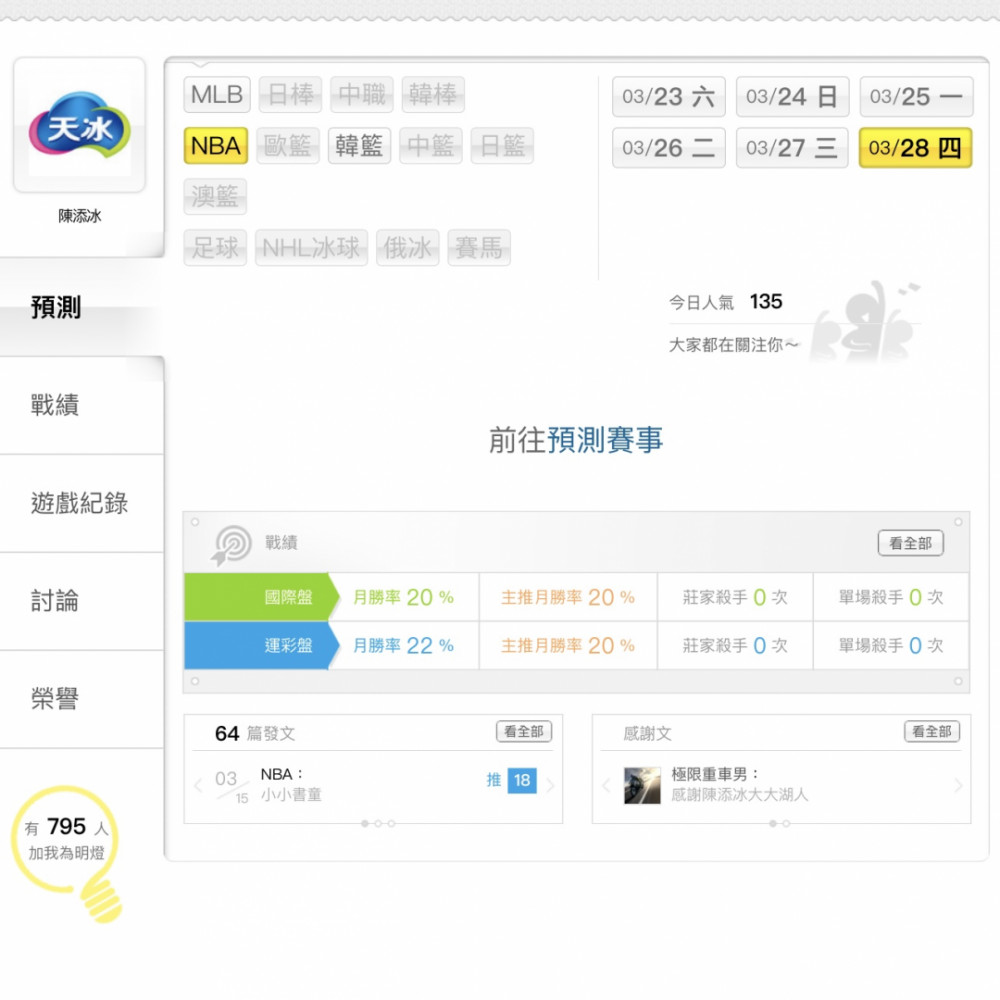Click the 國際盤 green row label
This screenshot has height=1000, width=1000.
click(261, 597)
